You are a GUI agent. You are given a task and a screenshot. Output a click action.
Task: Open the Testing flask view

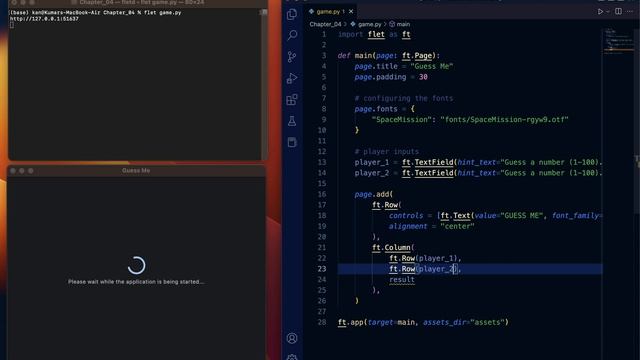coord(292,120)
